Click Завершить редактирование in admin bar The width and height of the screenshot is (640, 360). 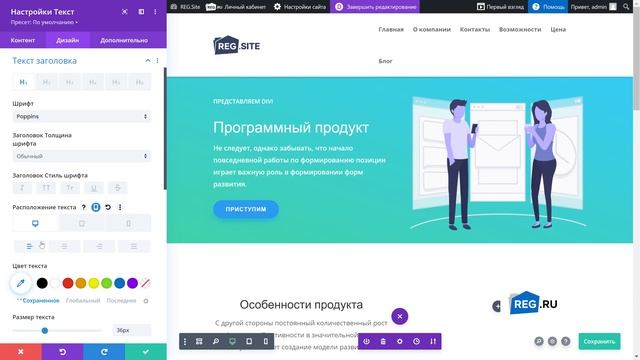tap(376, 7)
